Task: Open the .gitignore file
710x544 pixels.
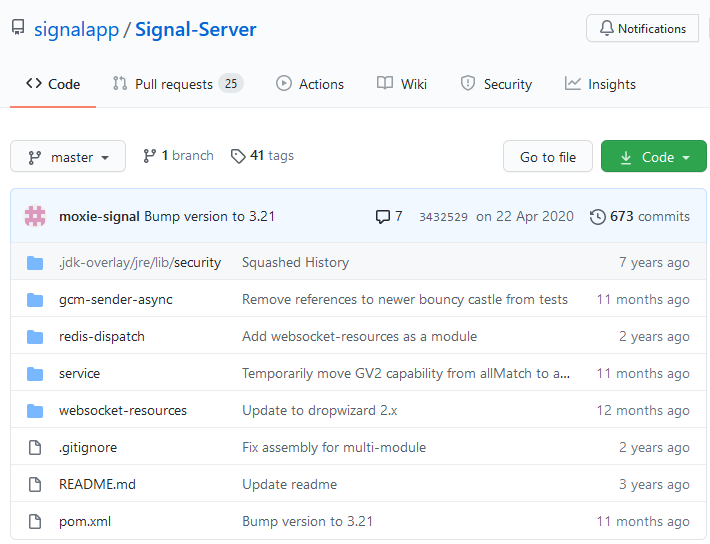Action: [88, 448]
